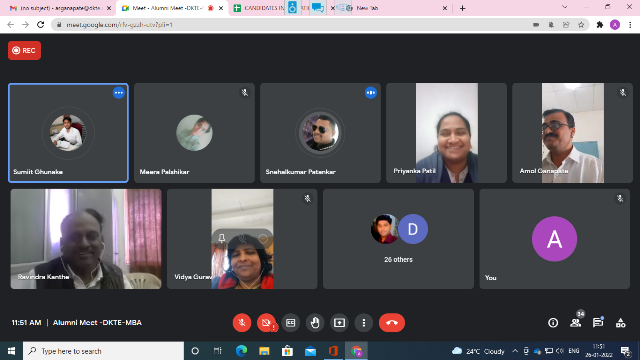
Task: Turn on camera with the red video button
Action: (266, 323)
